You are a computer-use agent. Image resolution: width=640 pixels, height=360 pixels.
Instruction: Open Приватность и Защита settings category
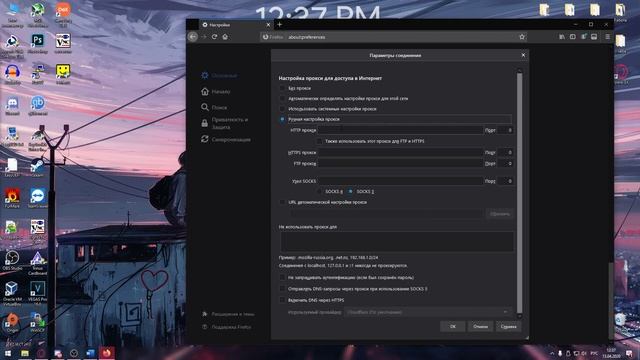[x=225, y=123]
